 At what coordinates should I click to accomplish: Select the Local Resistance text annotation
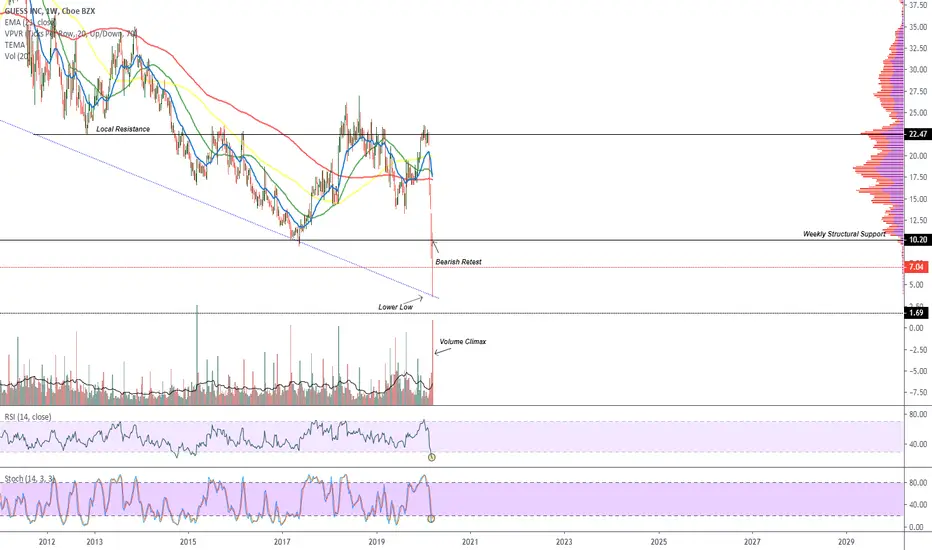[x=123, y=129]
